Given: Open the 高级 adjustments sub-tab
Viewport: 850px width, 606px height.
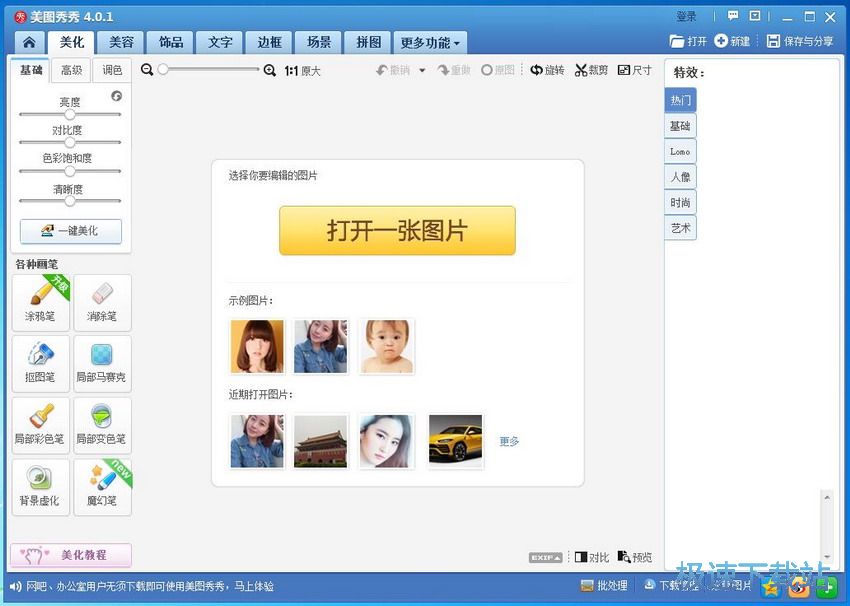Looking at the screenshot, I should pos(72,70).
